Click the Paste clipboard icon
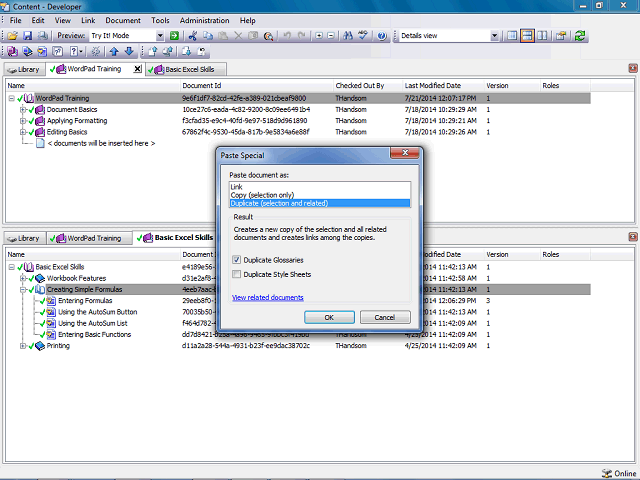 [x=223, y=36]
